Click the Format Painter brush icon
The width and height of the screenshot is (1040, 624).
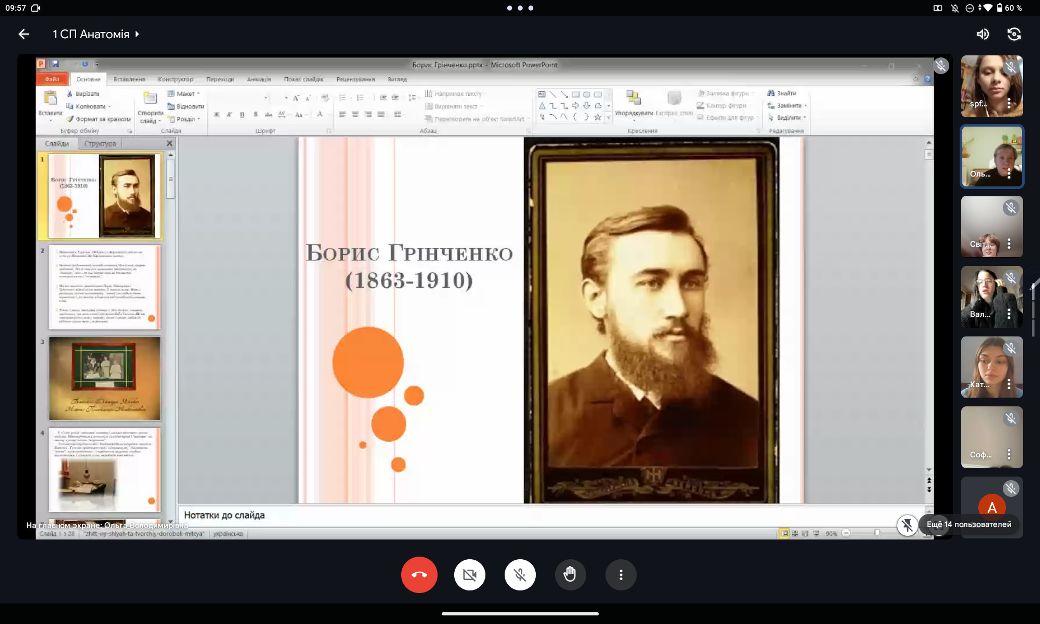(71, 118)
